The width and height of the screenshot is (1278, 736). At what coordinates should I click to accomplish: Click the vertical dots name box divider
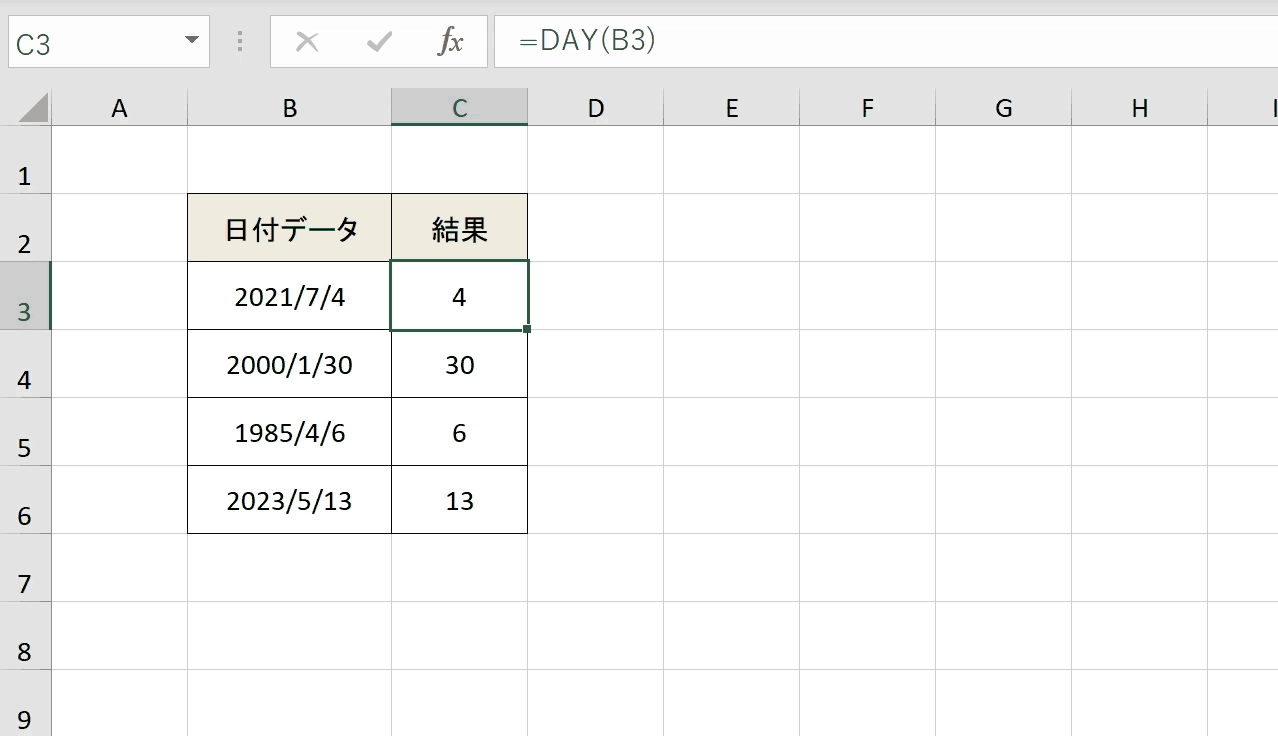click(x=240, y=42)
